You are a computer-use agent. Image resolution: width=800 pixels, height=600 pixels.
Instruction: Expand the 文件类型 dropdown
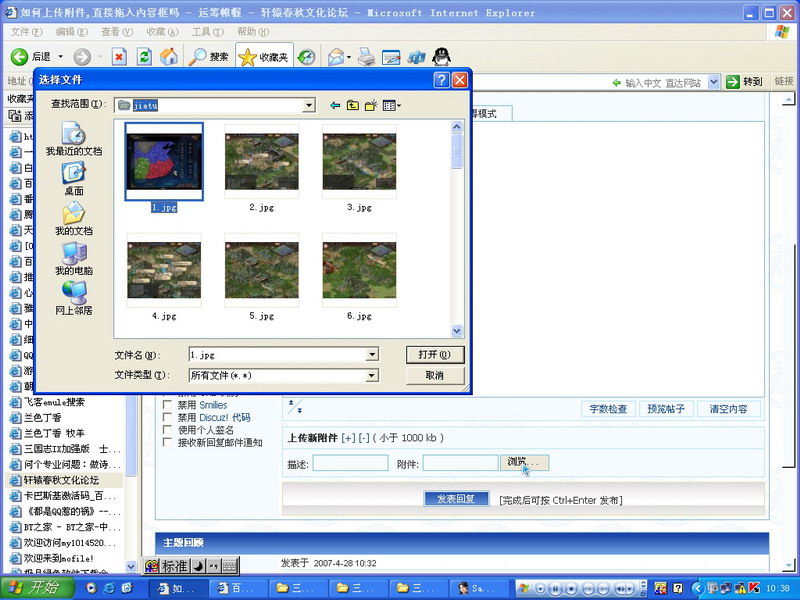(372, 375)
